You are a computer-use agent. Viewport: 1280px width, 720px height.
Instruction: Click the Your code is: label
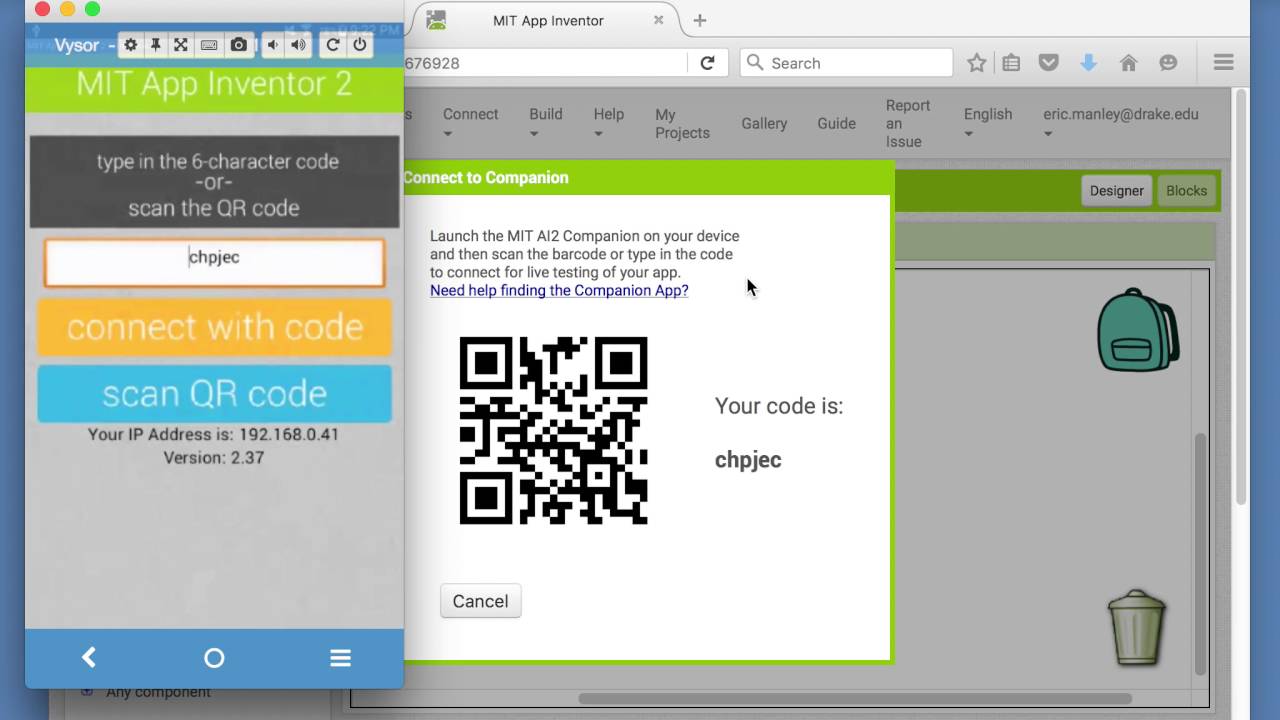(x=779, y=406)
